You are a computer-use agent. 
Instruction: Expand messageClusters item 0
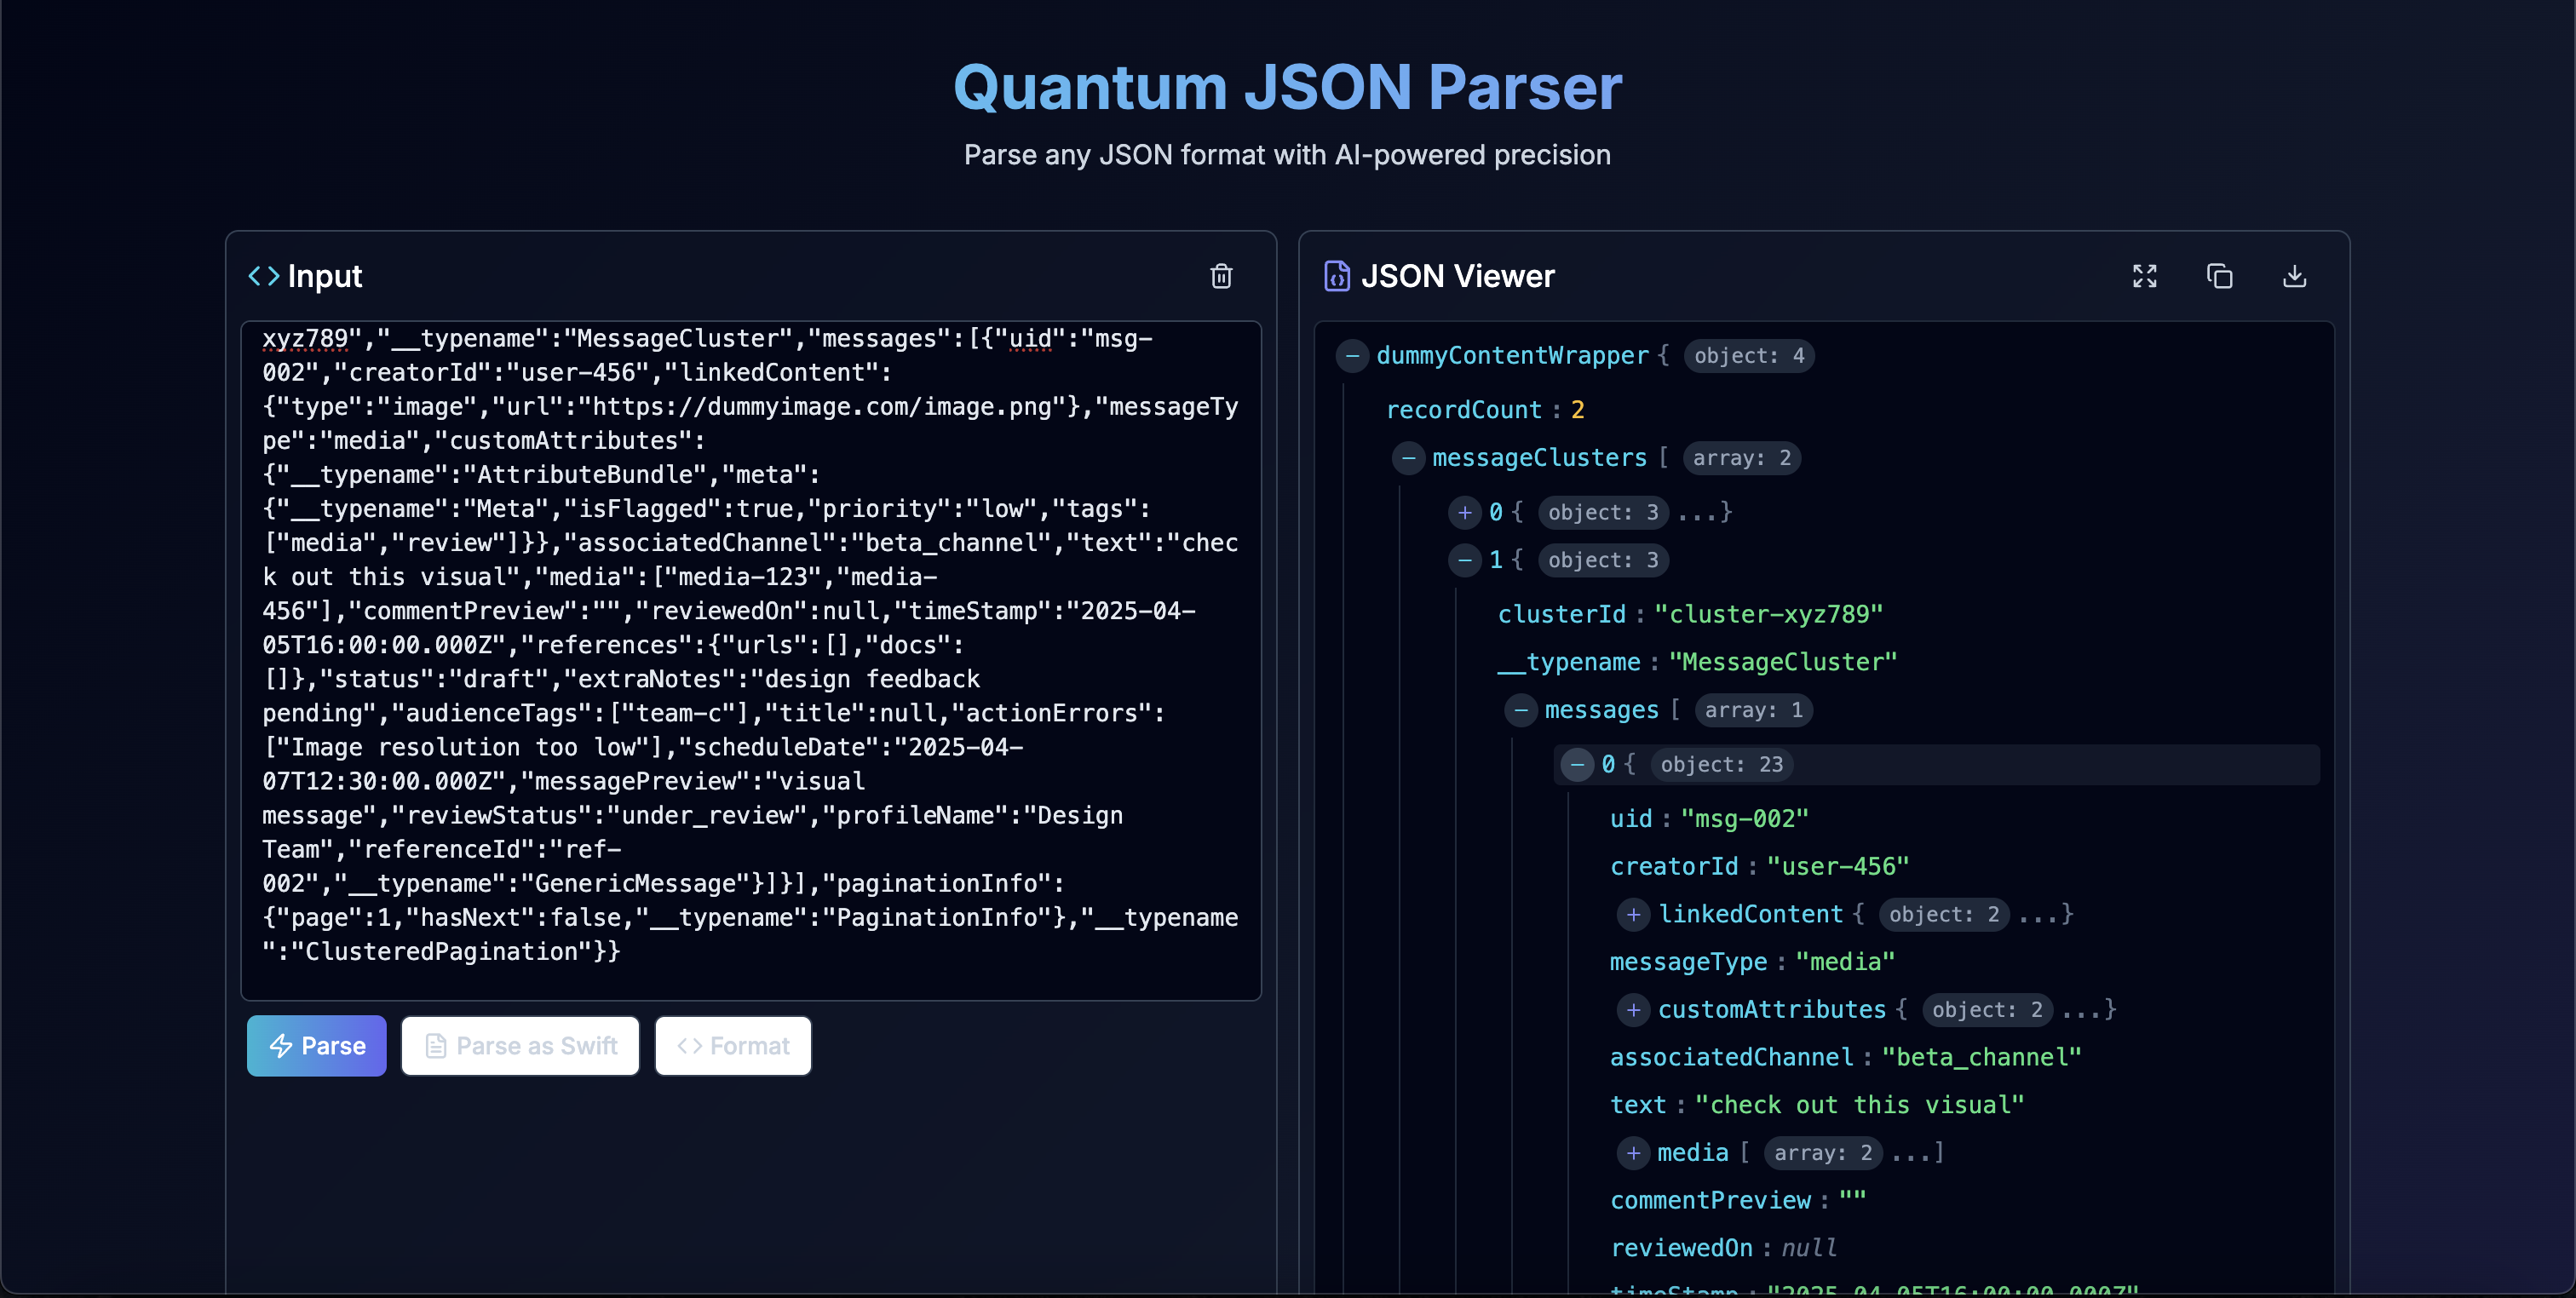click(x=1464, y=512)
